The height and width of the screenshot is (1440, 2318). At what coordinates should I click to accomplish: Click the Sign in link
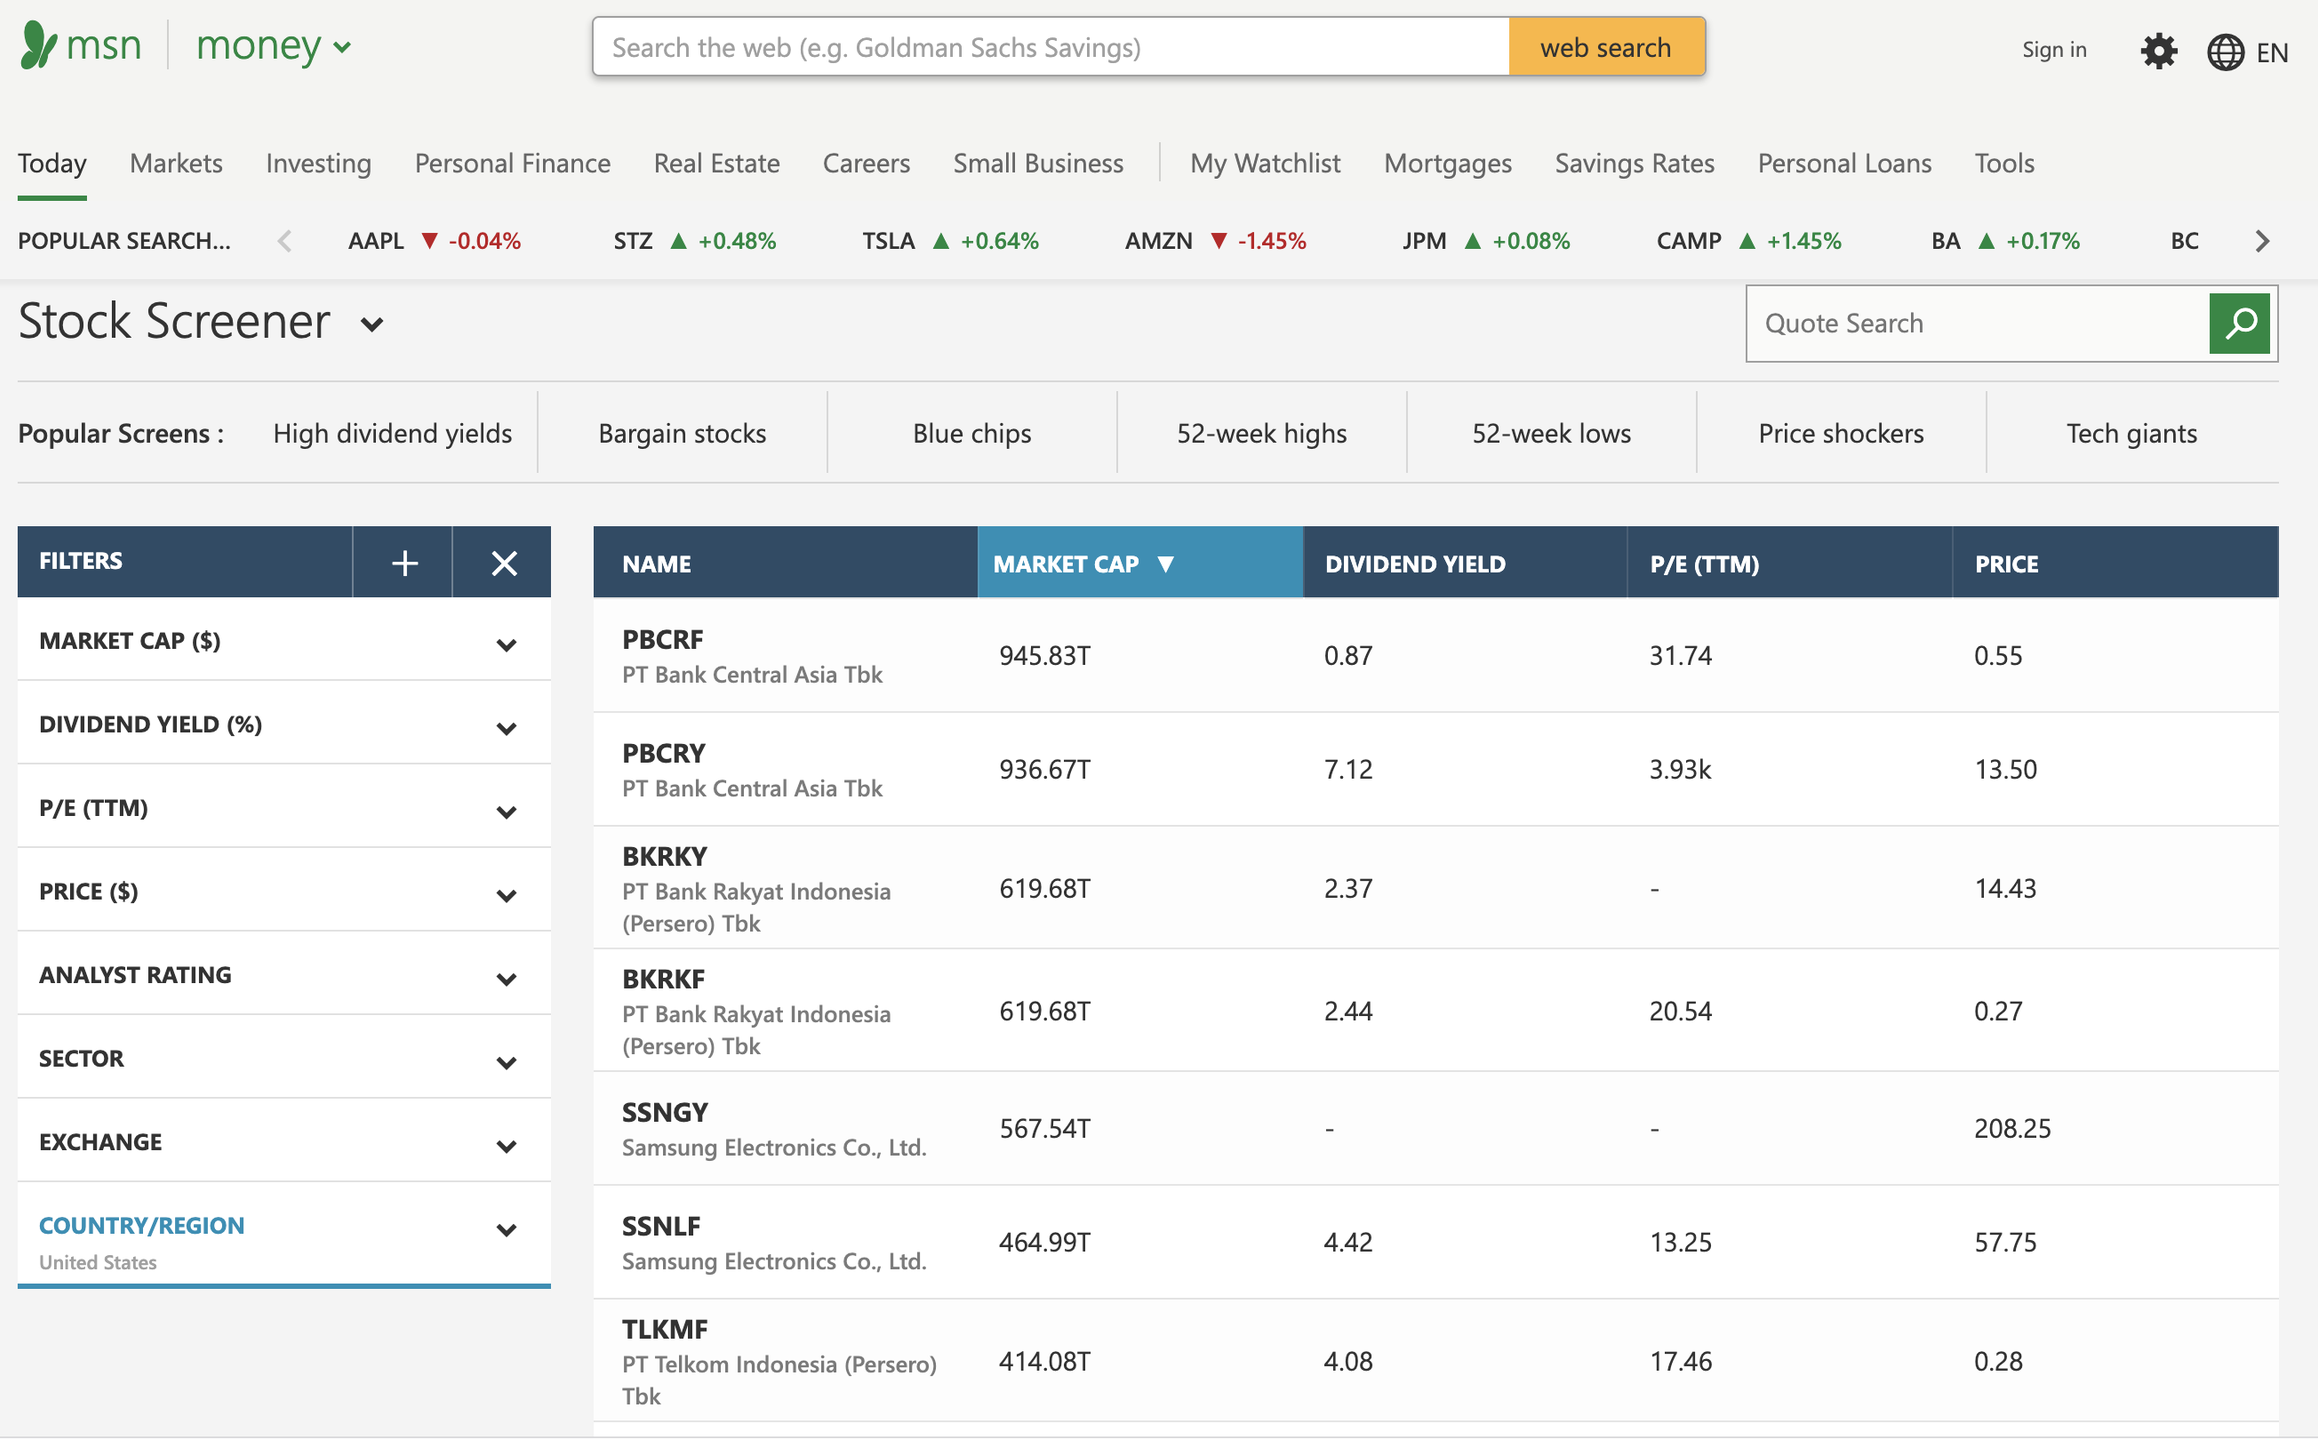2054,49
